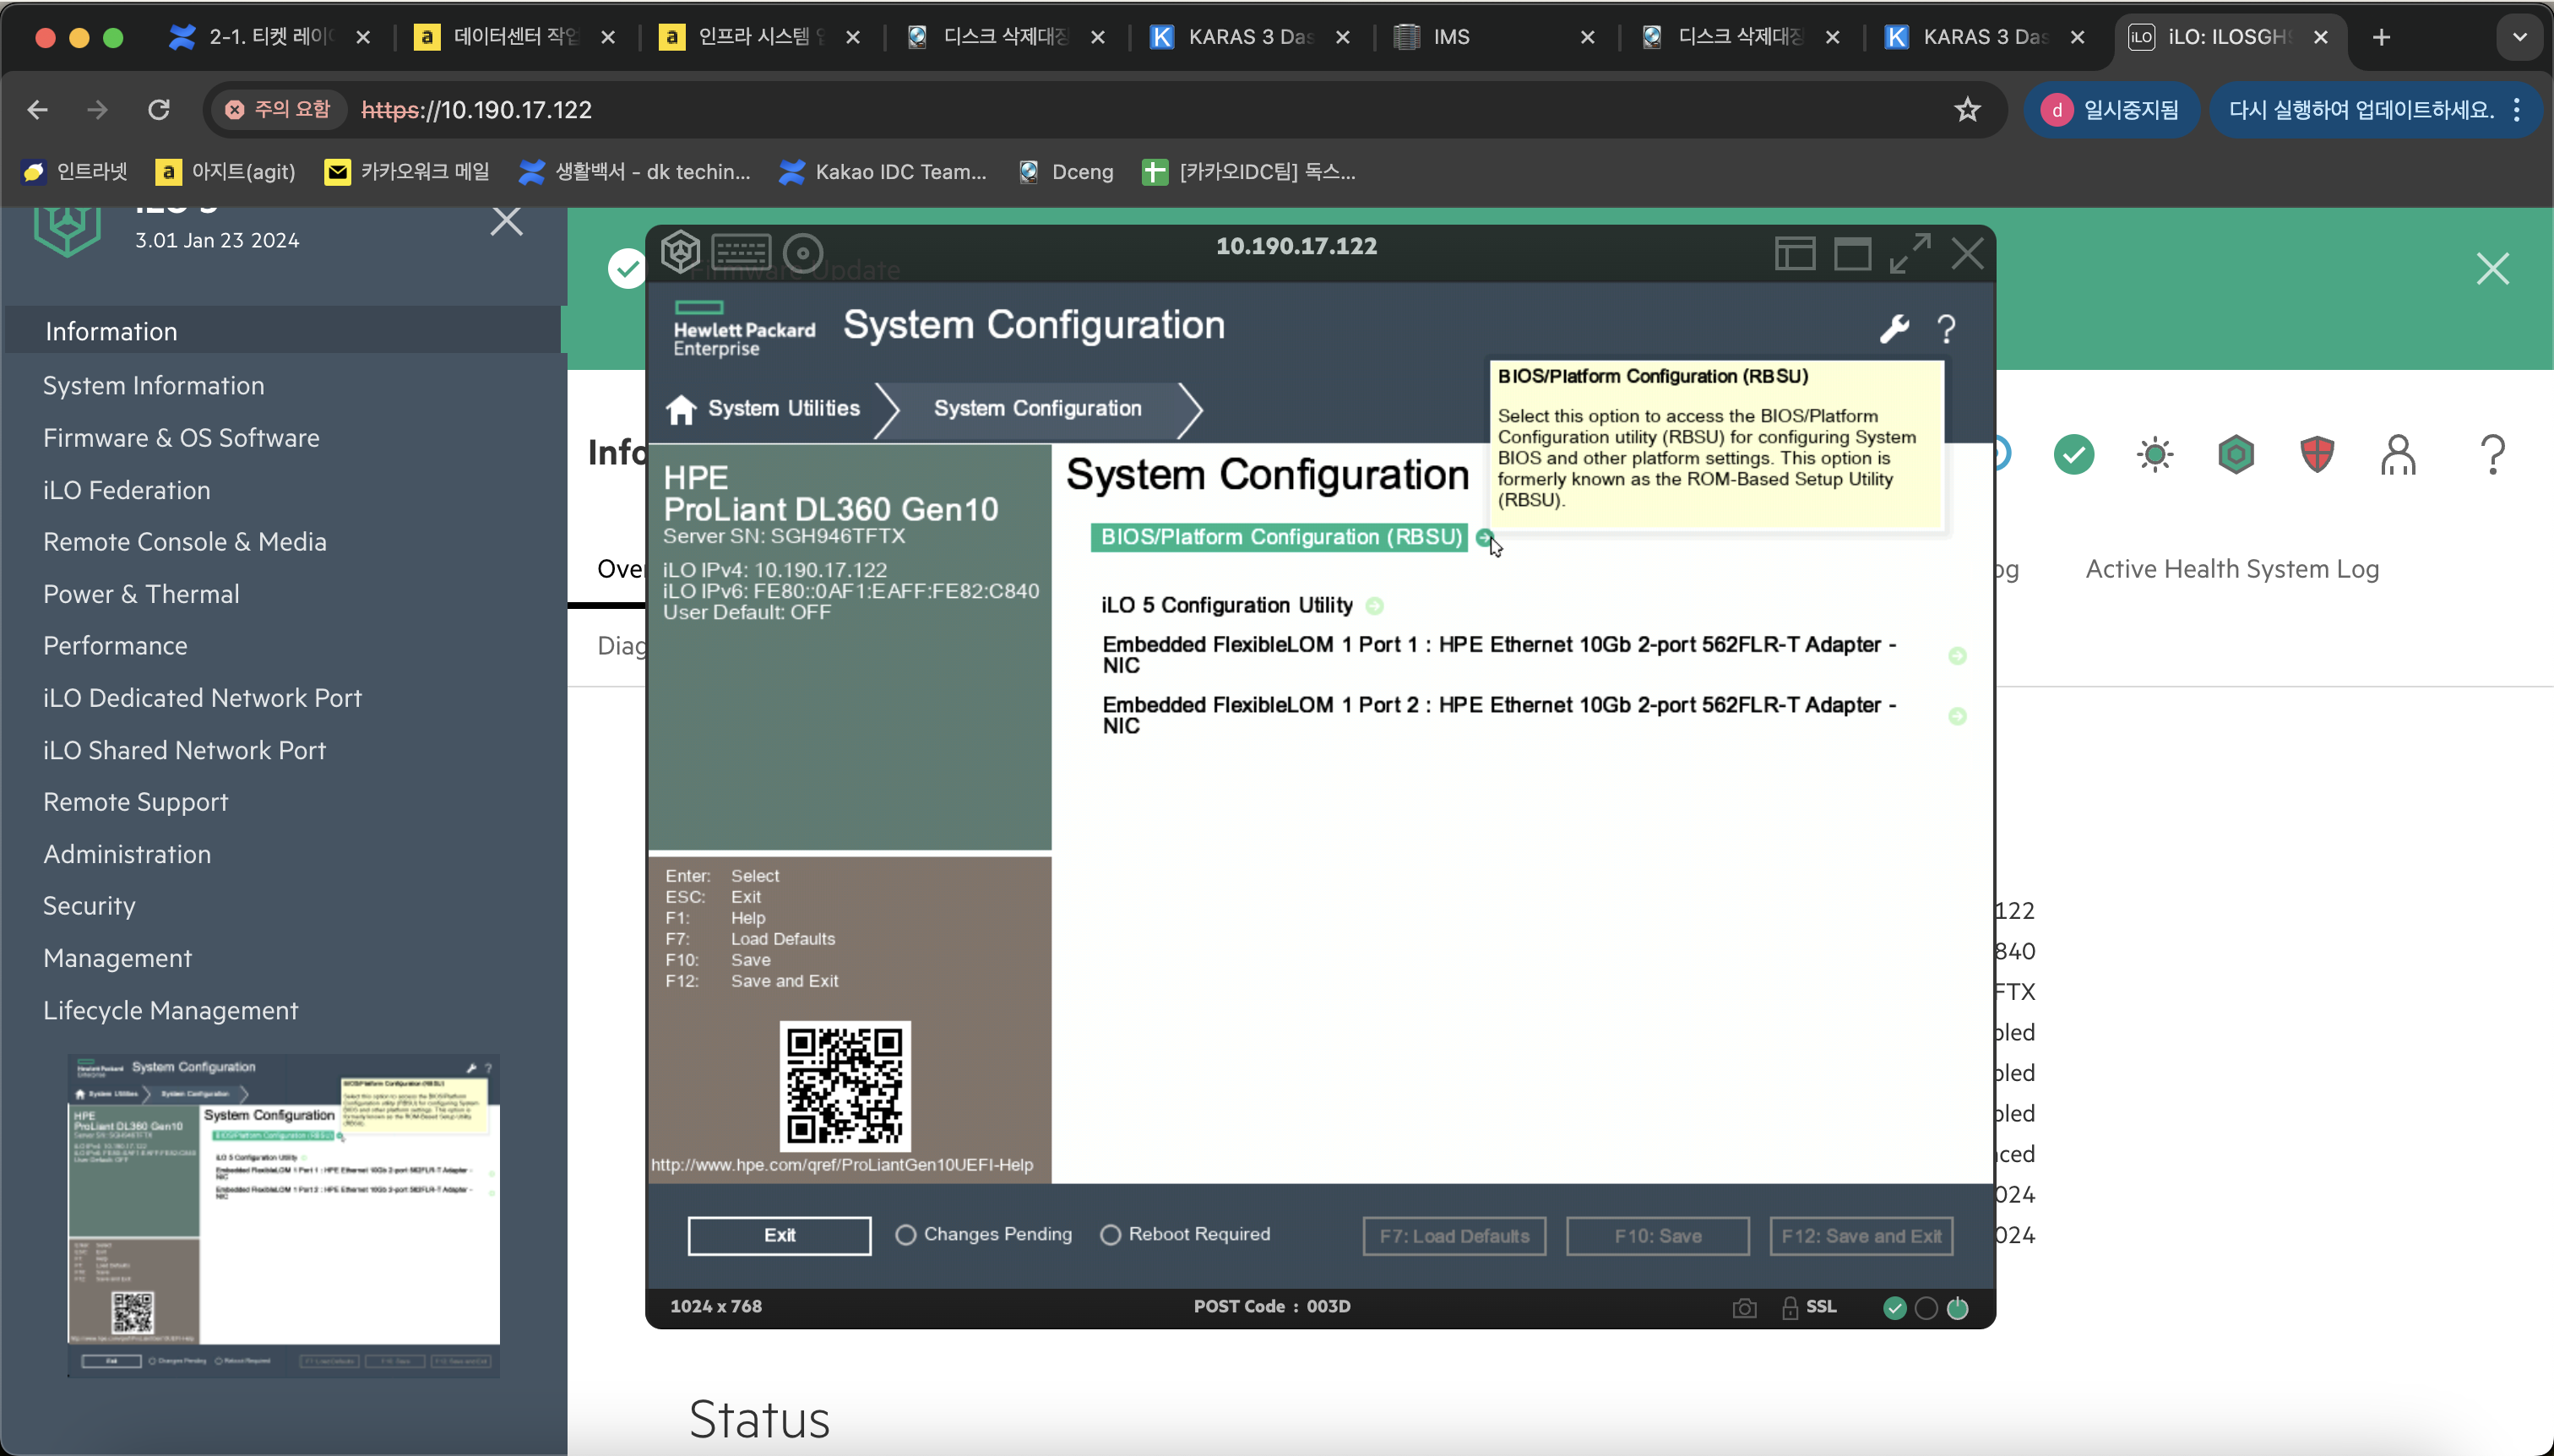Select iLO Dedicated Network Port in sidebar
This screenshot has height=1456, width=2554.
202,698
